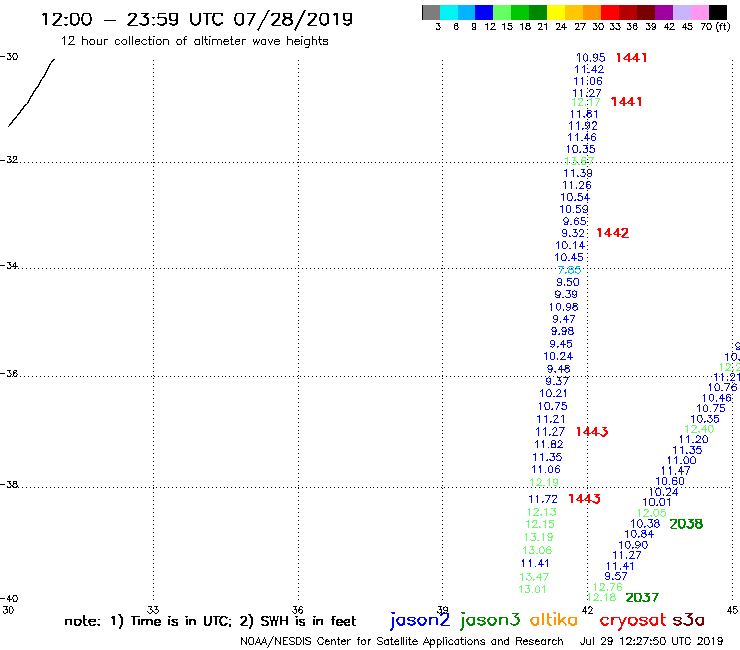Click the 10.45 wave height value
This screenshot has height=650, width=740.
pos(569,257)
